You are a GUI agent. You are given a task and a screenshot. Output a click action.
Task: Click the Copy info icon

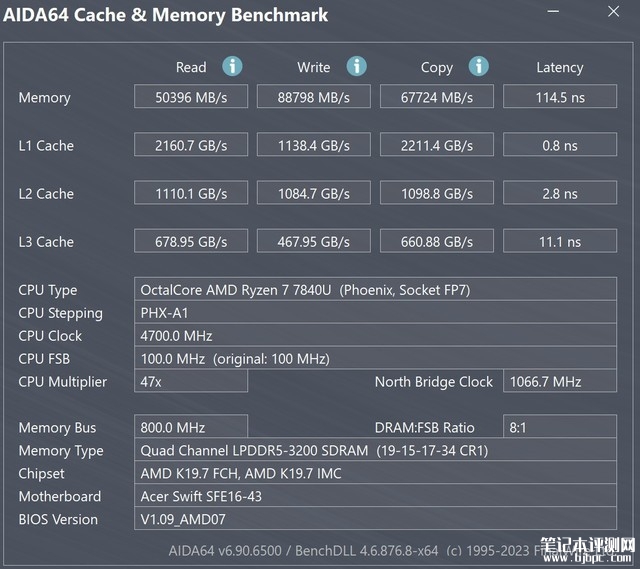pos(478,66)
